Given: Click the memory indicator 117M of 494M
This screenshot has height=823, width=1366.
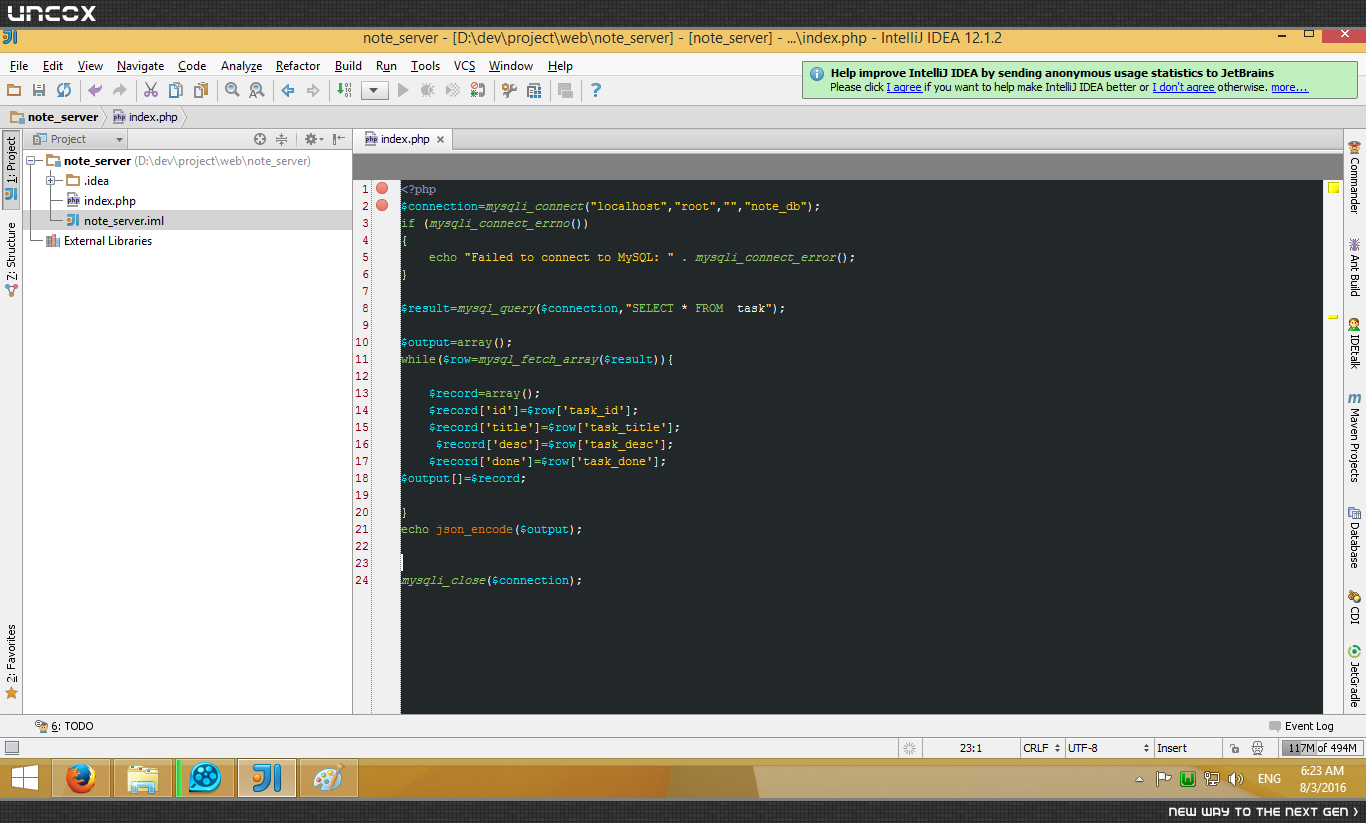Looking at the screenshot, I should click(x=1321, y=748).
